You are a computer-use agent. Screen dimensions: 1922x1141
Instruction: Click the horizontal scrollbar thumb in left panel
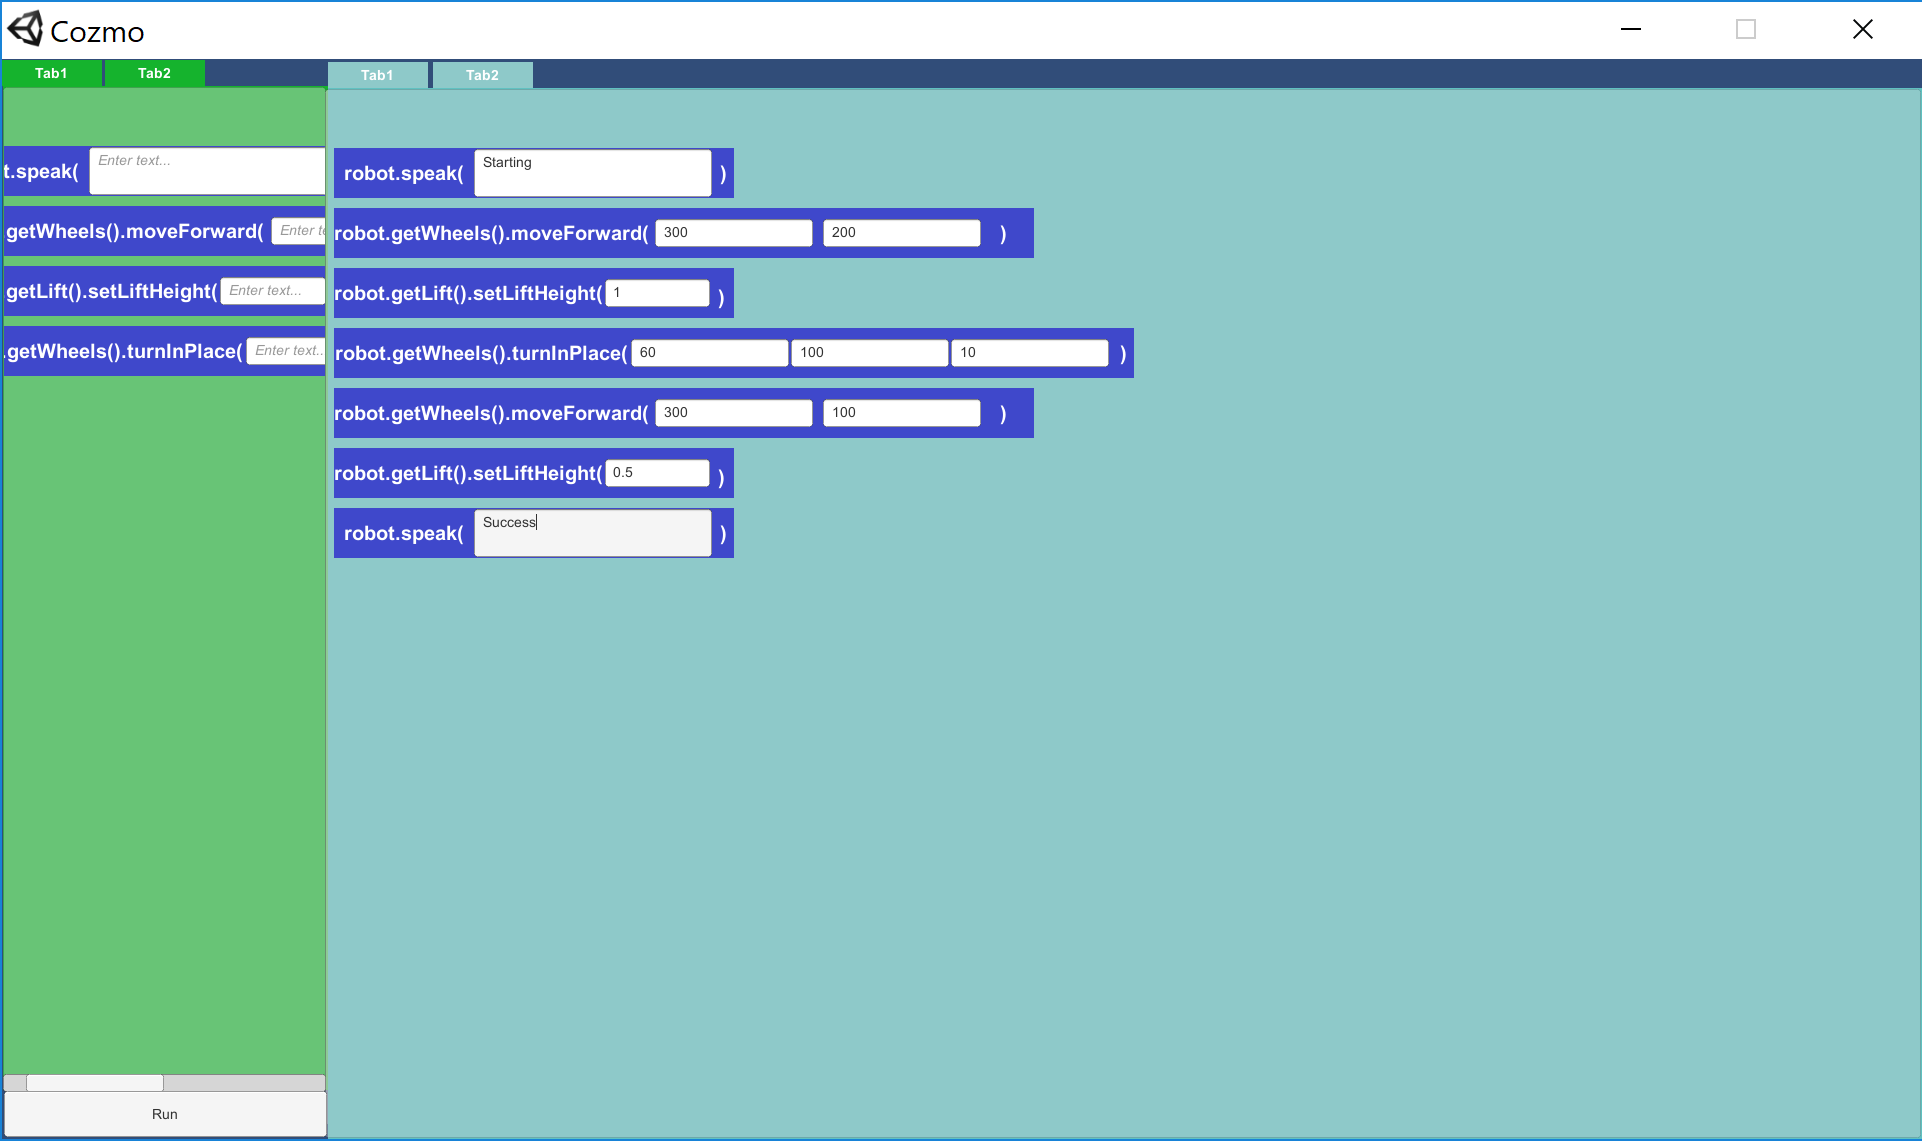[x=95, y=1083]
